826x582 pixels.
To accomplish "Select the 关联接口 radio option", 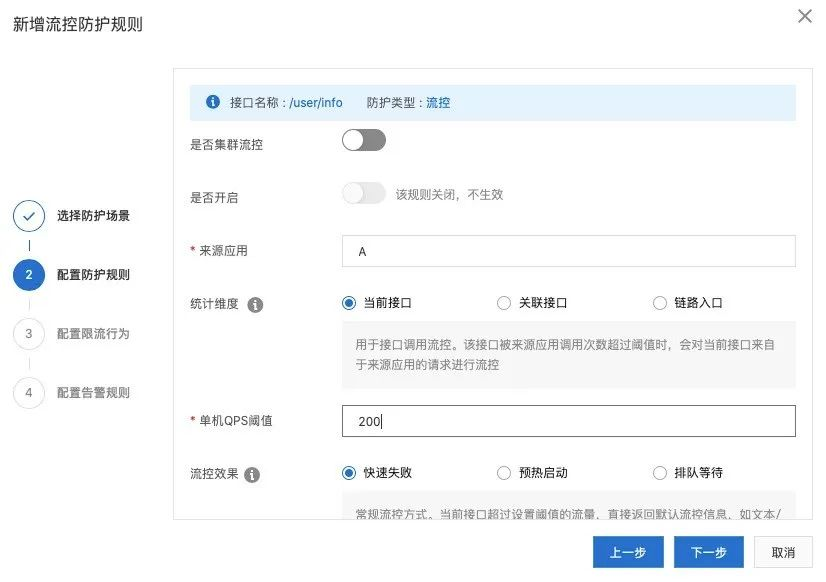I will pos(504,303).
